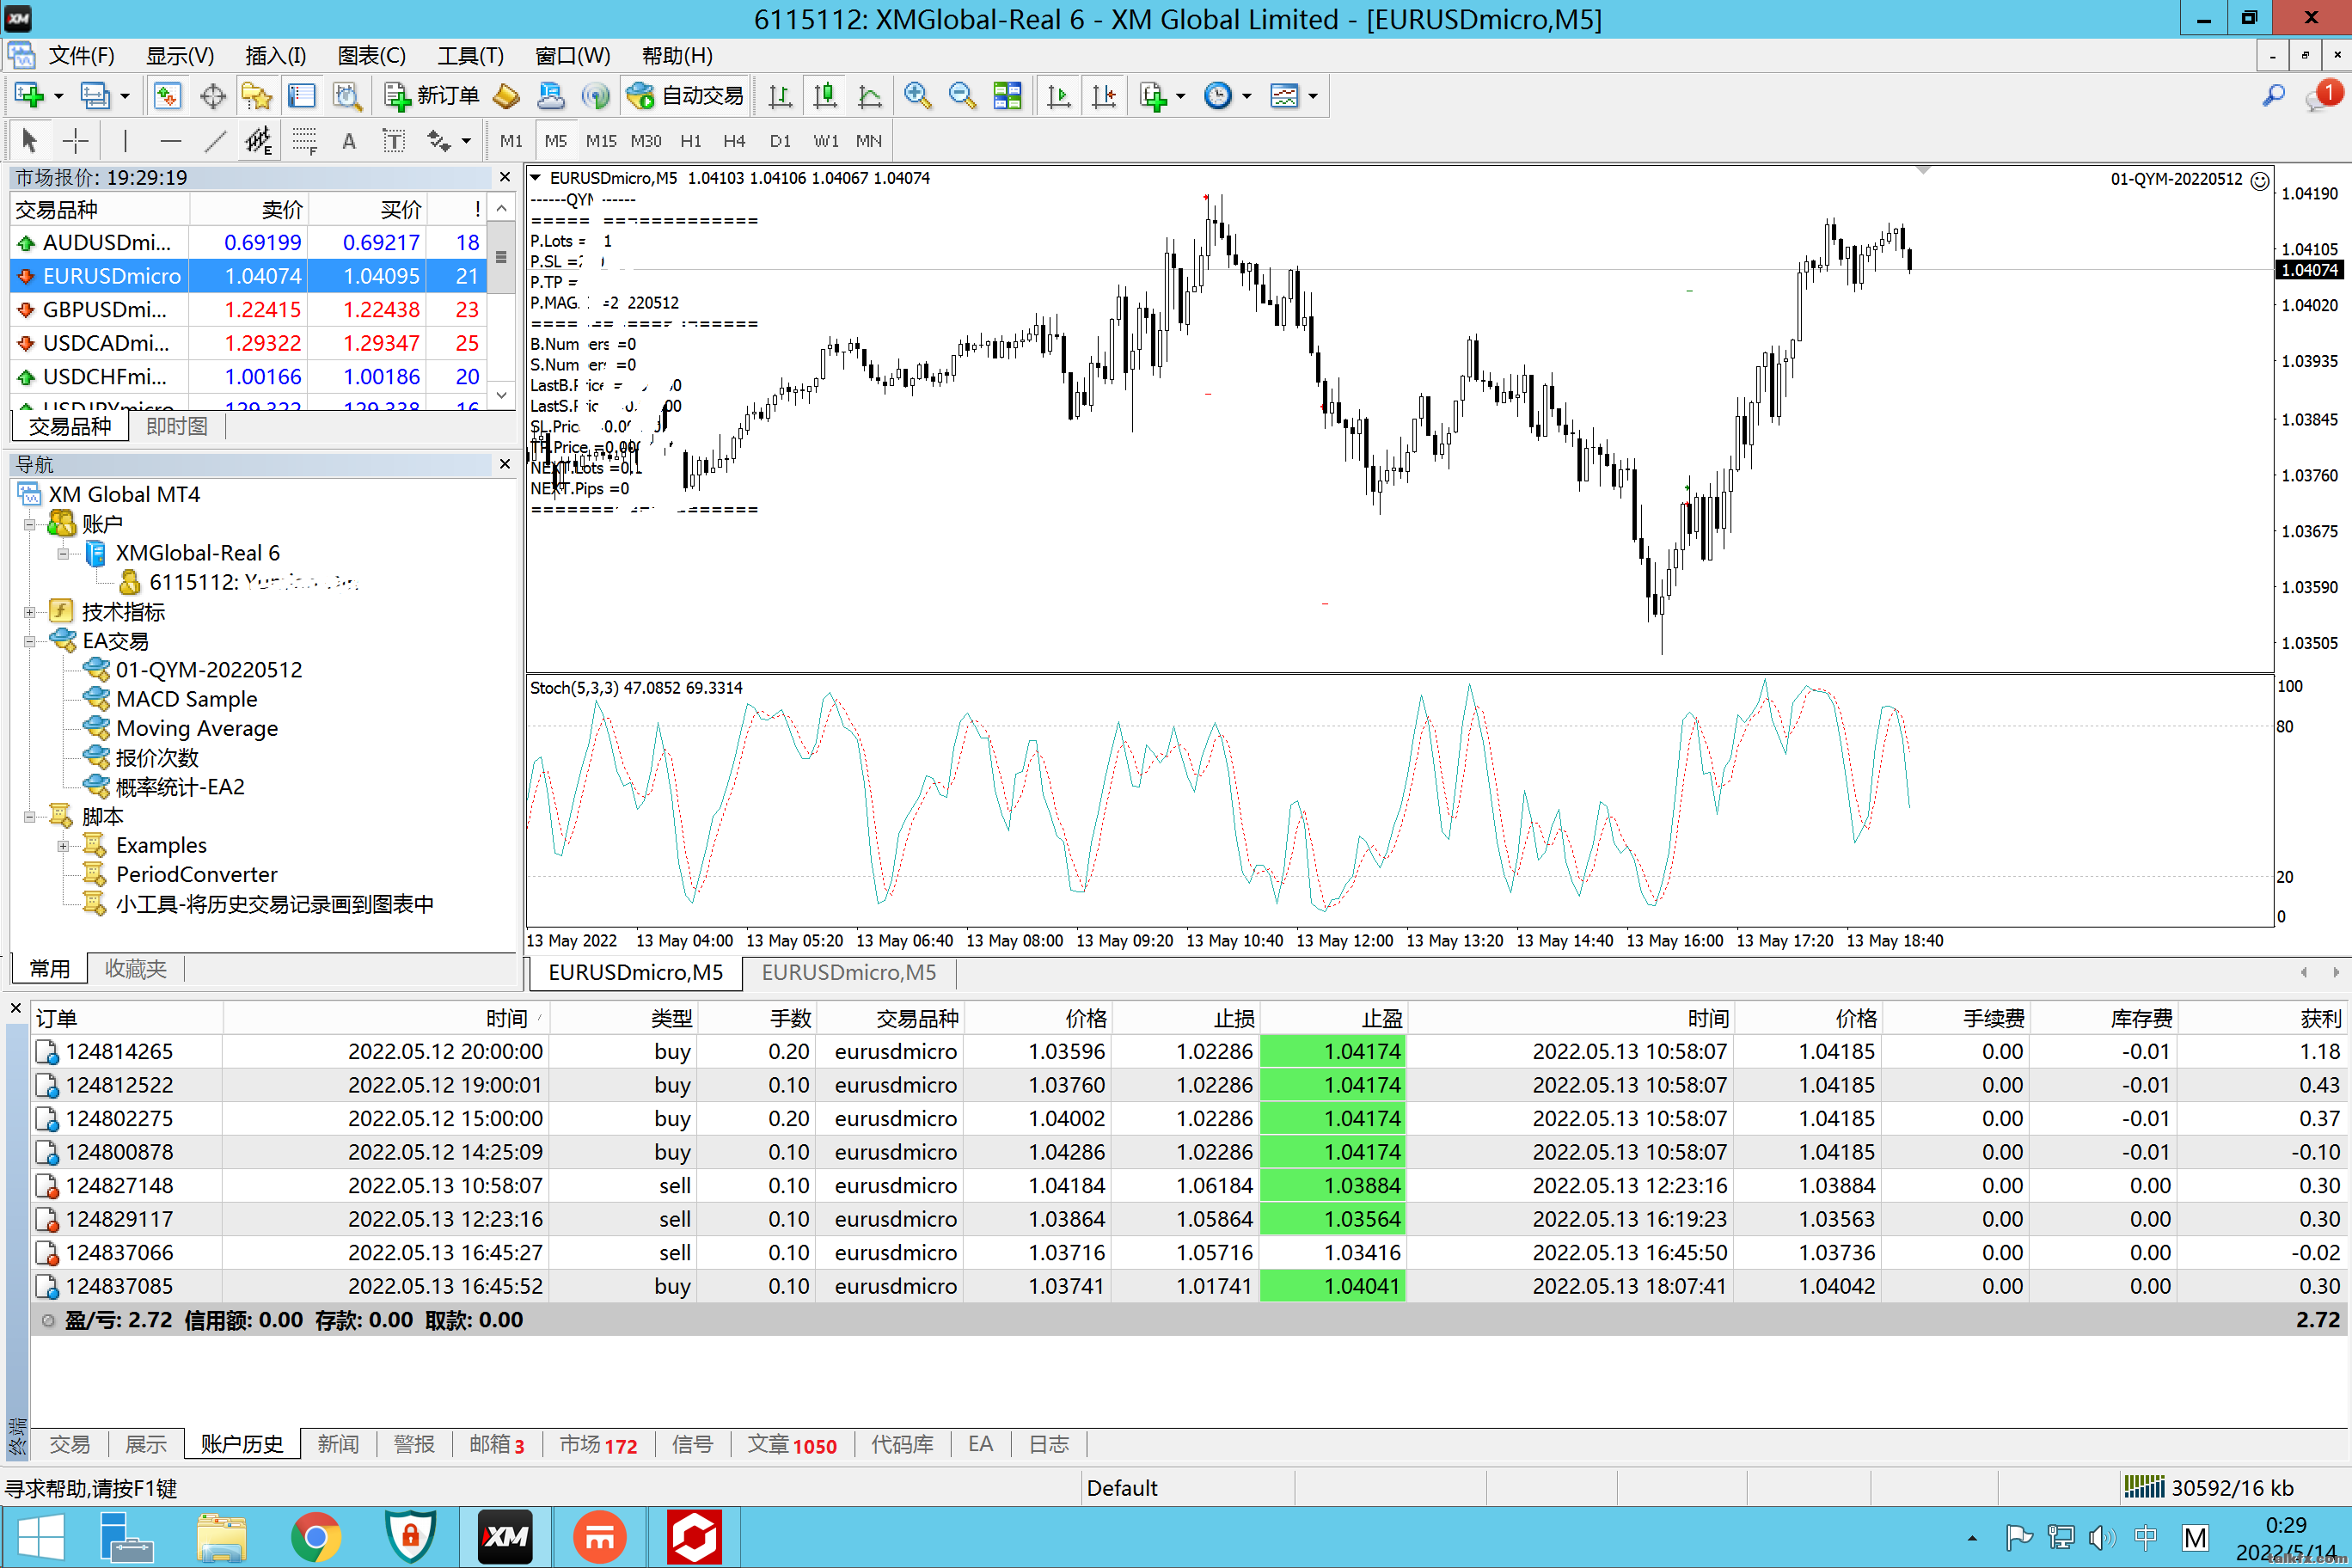Image resolution: width=2352 pixels, height=1568 pixels.
Task: Open the MetaEditor yellow book icon
Action: (507, 96)
